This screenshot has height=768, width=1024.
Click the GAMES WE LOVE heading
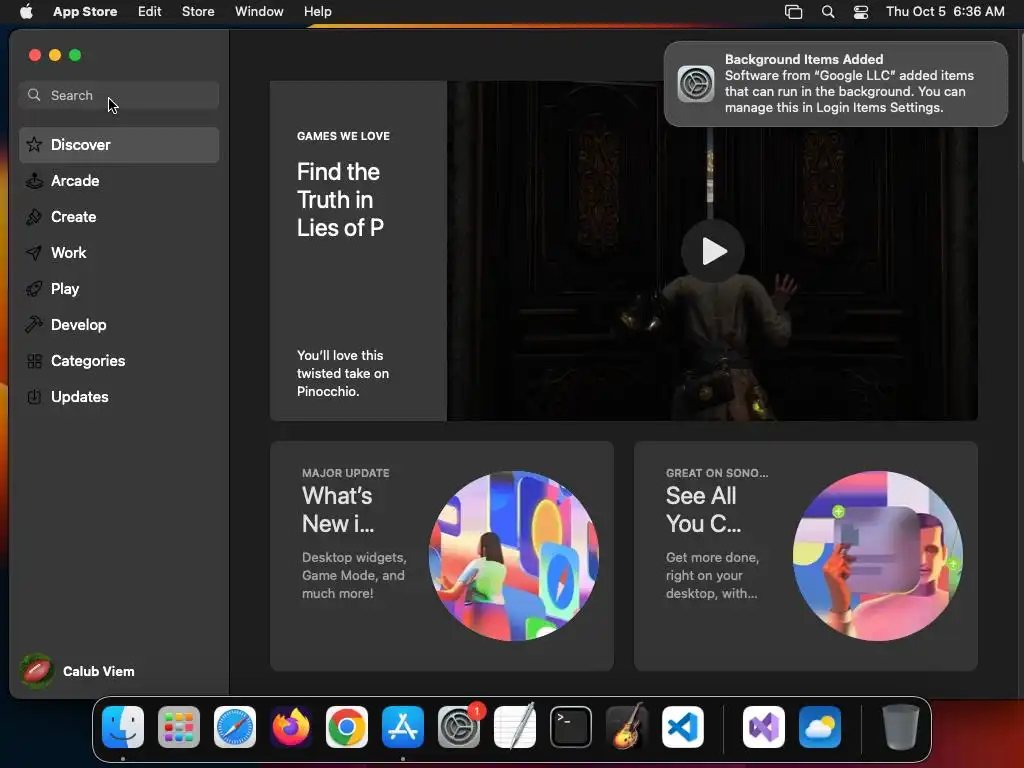pos(344,136)
